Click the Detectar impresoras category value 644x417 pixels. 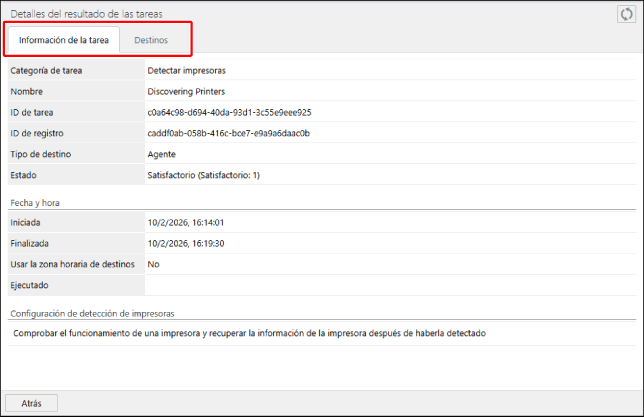coord(187,71)
